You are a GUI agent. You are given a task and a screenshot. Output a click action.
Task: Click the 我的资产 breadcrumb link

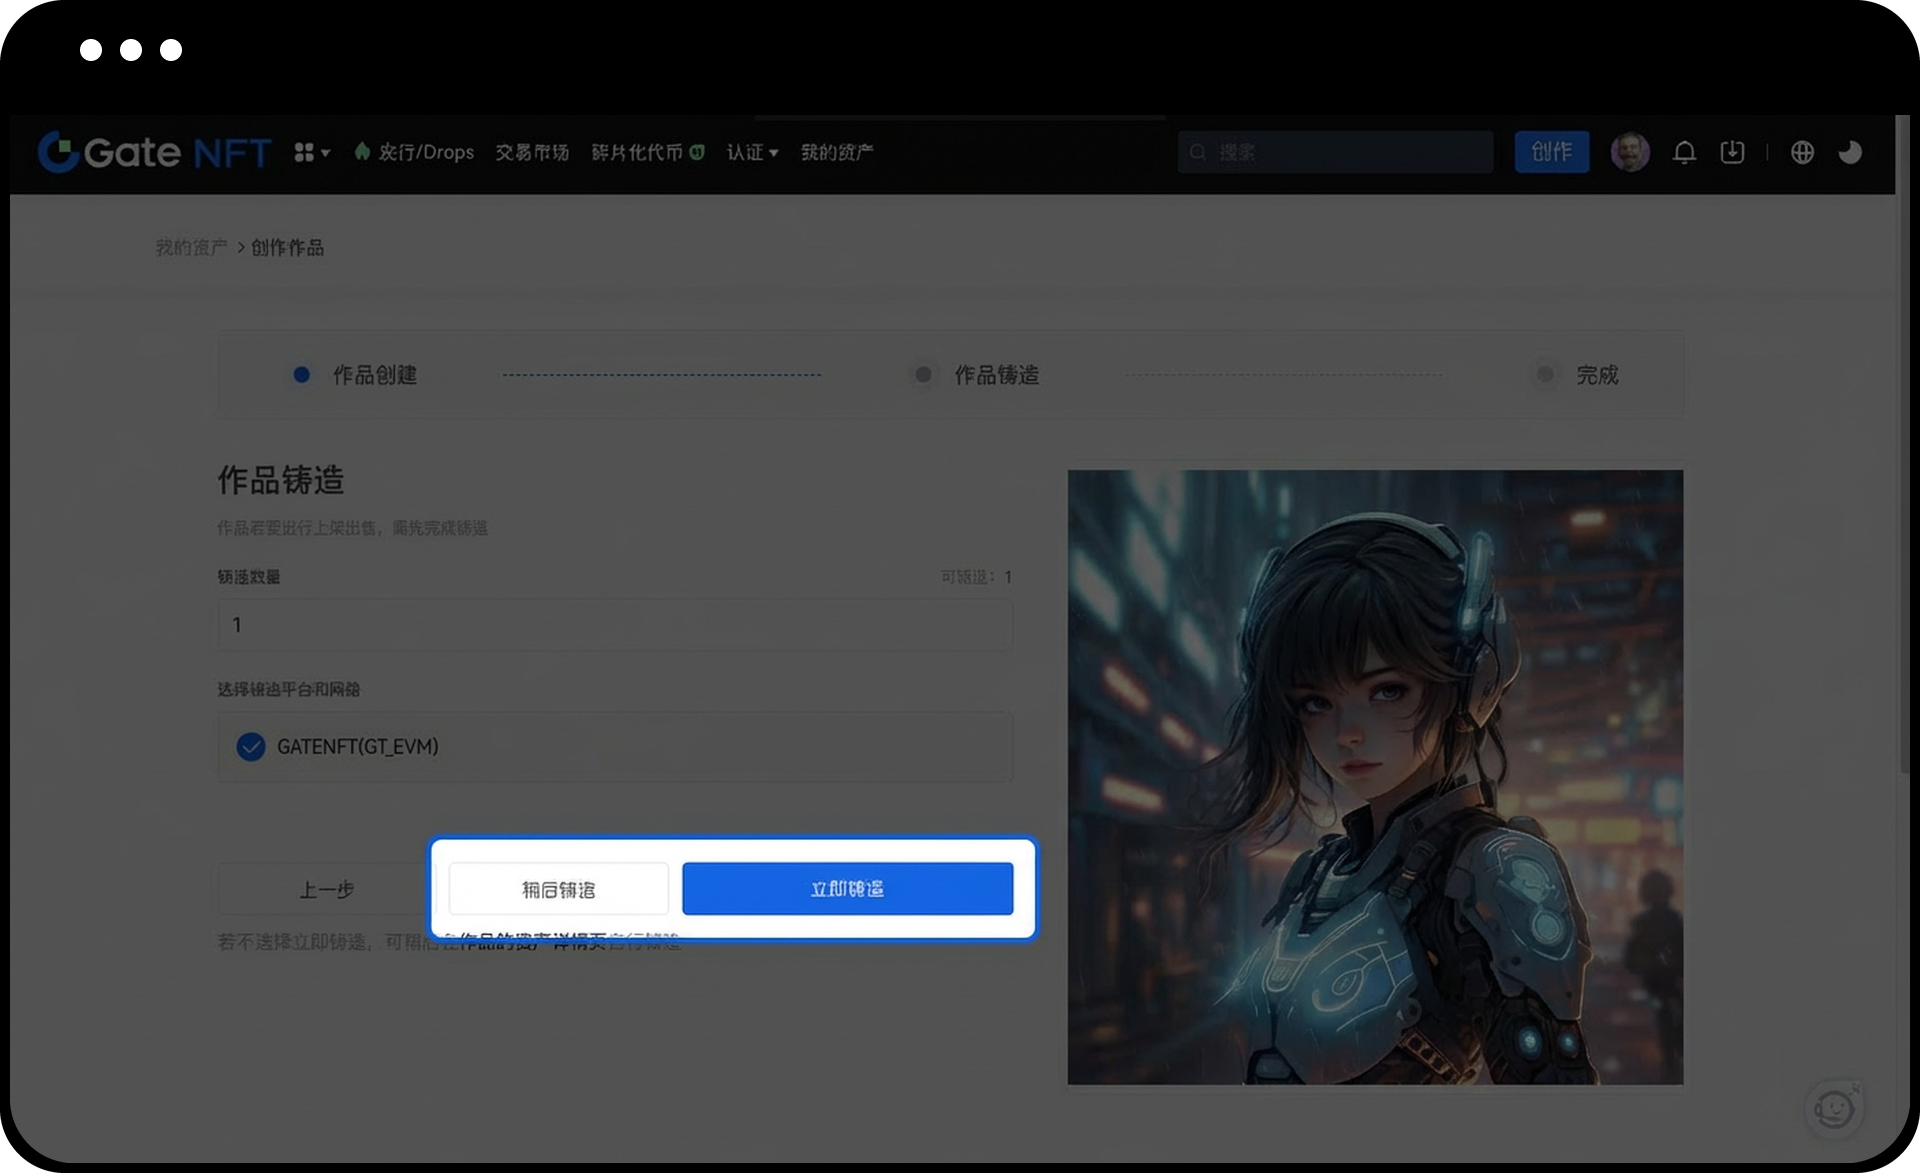tap(191, 247)
